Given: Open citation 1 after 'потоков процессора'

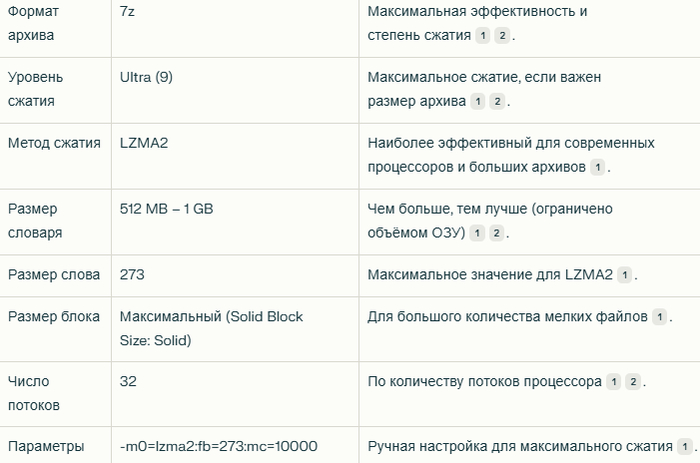Looking at the screenshot, I should pos(613,382).
